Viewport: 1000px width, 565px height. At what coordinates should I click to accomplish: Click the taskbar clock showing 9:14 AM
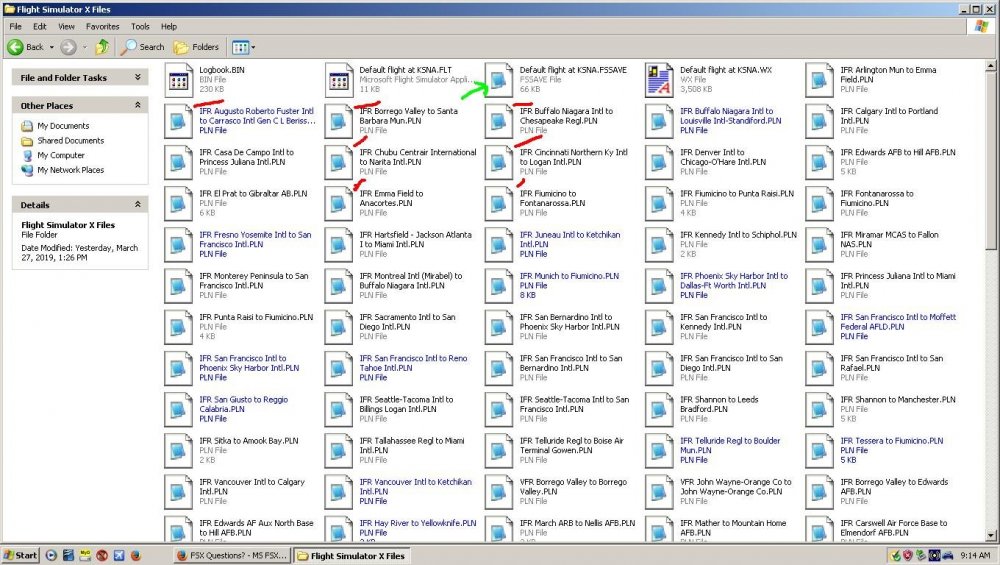pos(975,555)
